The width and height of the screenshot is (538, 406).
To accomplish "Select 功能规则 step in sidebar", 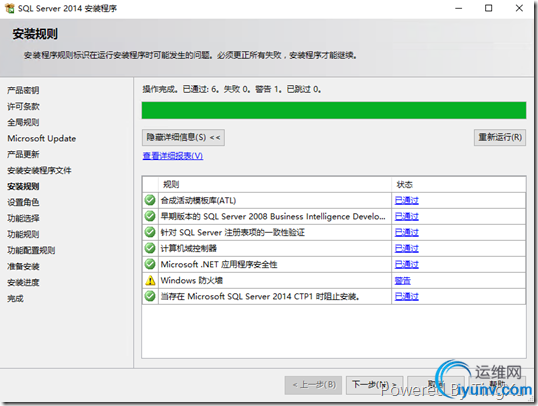I will point(23,234).
